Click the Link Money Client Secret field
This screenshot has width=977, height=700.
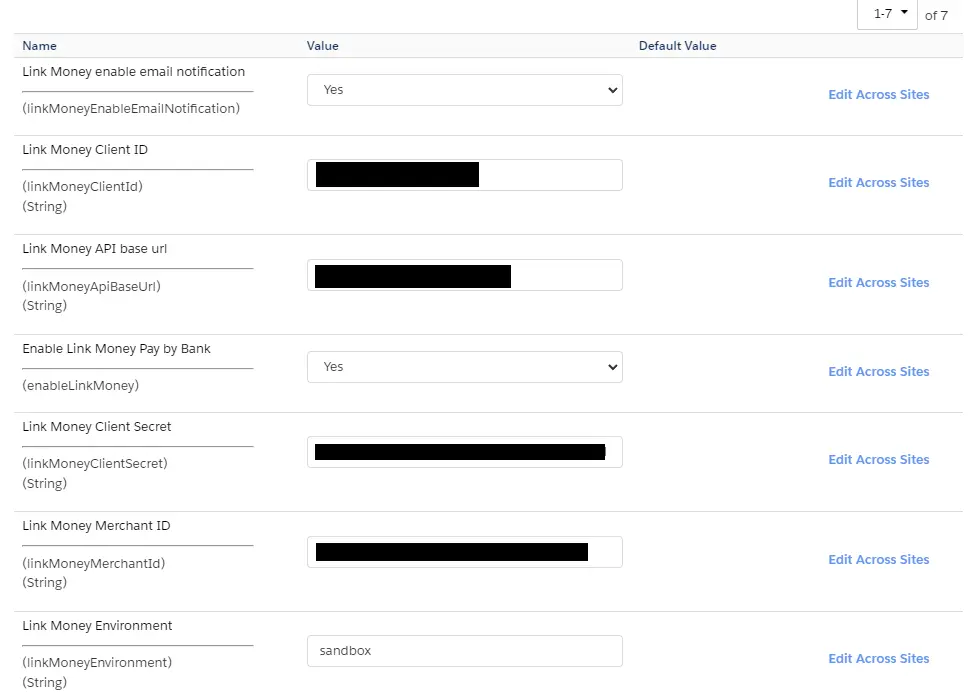[x=465, y=452]
